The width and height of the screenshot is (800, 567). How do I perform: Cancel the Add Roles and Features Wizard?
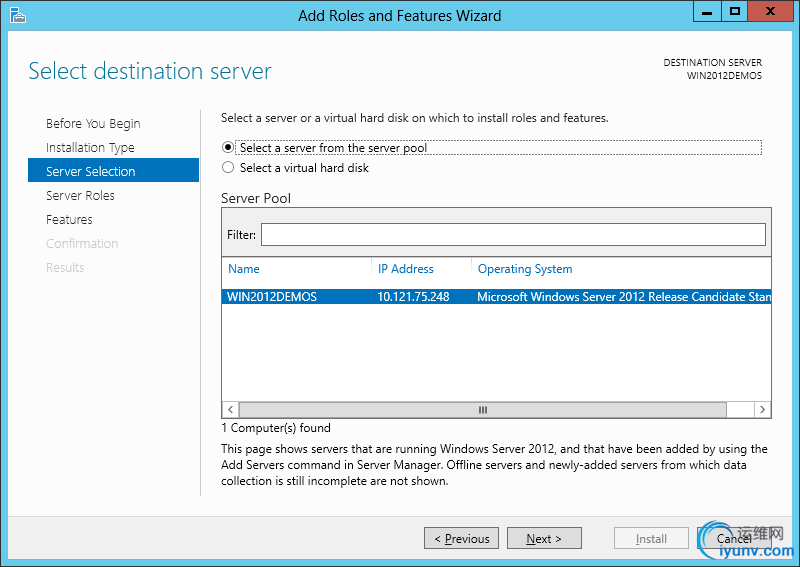coord(734,538)
